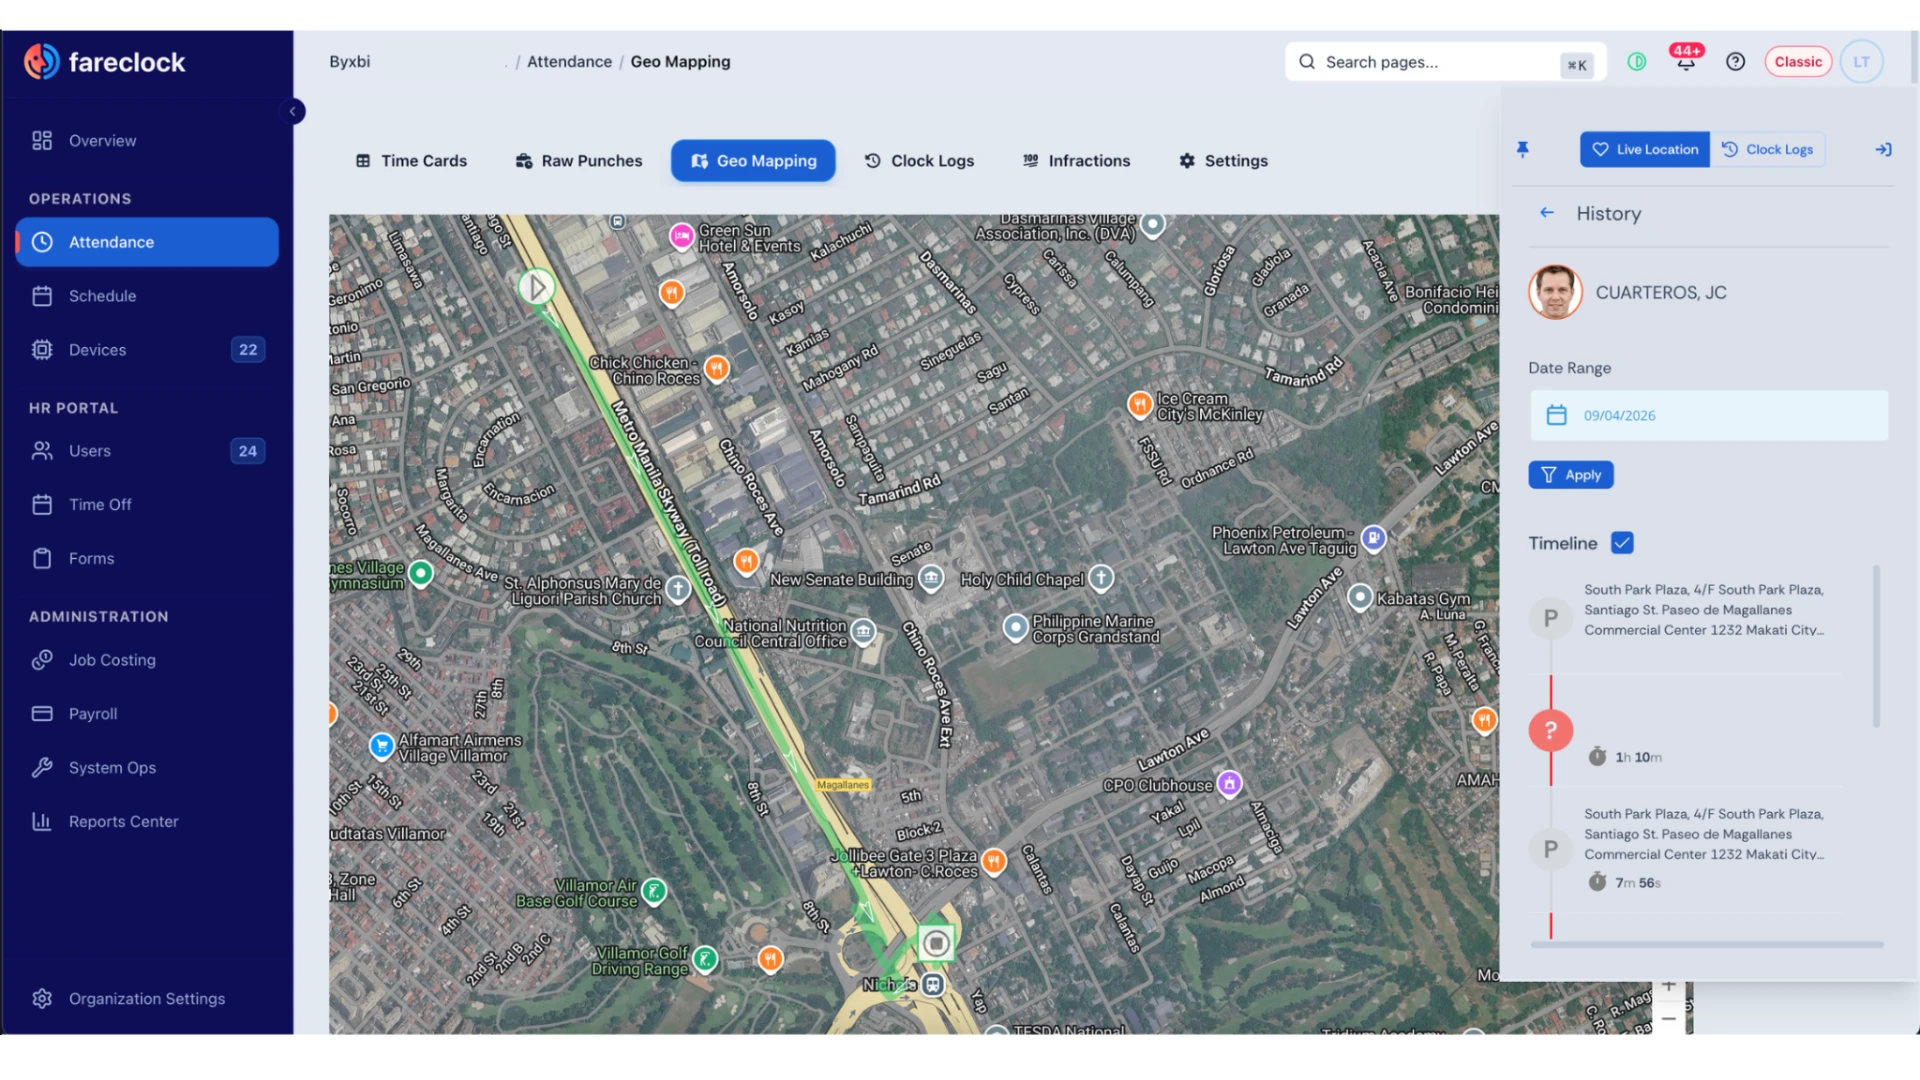Screen dimensions: 1920x1080
Task: Switch to the Time Cards tab
Action: (x=411, y=161)
